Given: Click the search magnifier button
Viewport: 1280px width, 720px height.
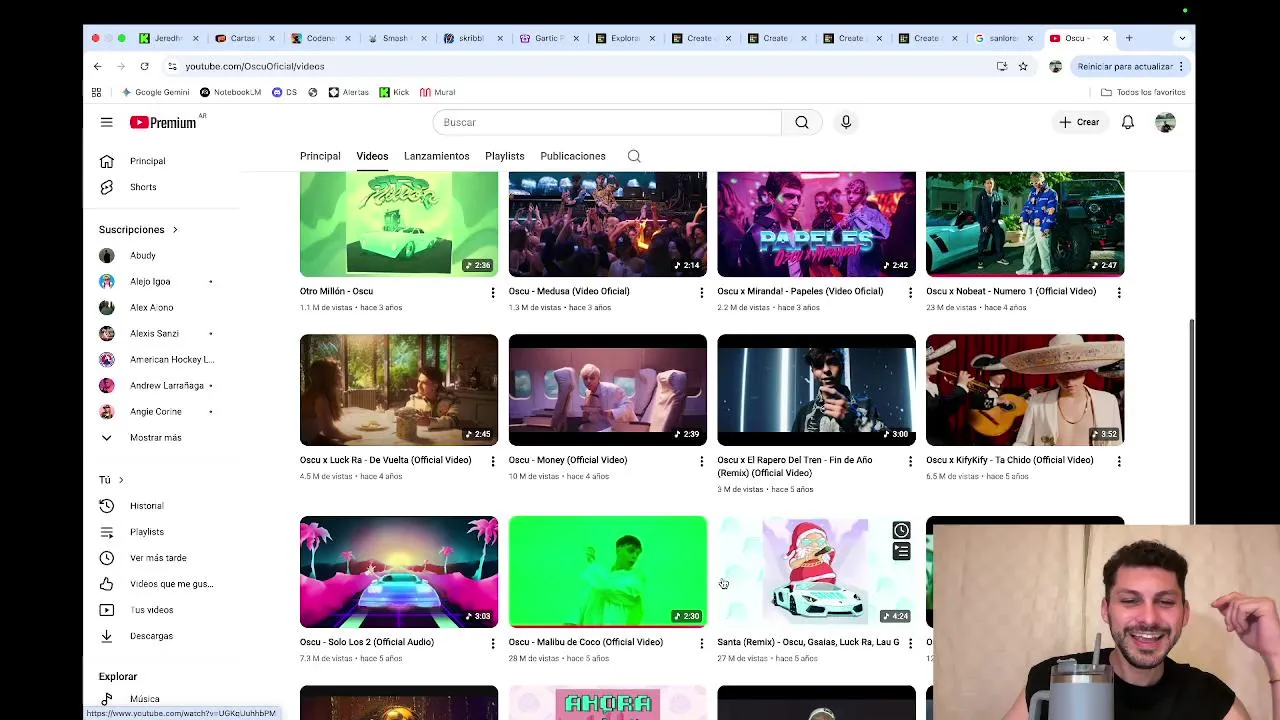Looking at the screenshot, I should 802,122.
